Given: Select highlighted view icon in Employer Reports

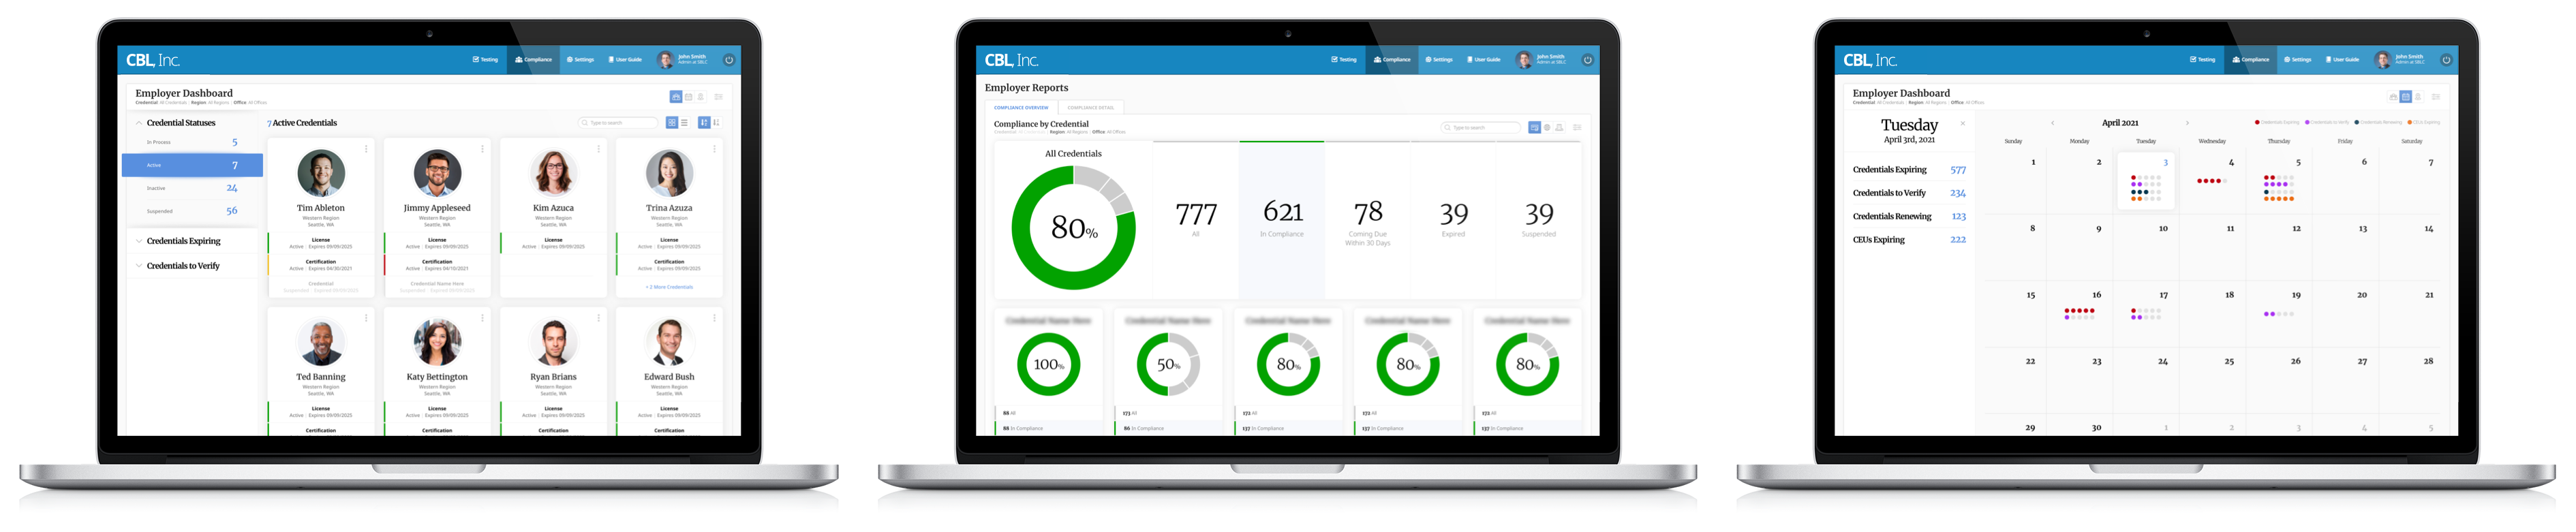Looking at the screenshot, I should click(x=1534, y=128).
